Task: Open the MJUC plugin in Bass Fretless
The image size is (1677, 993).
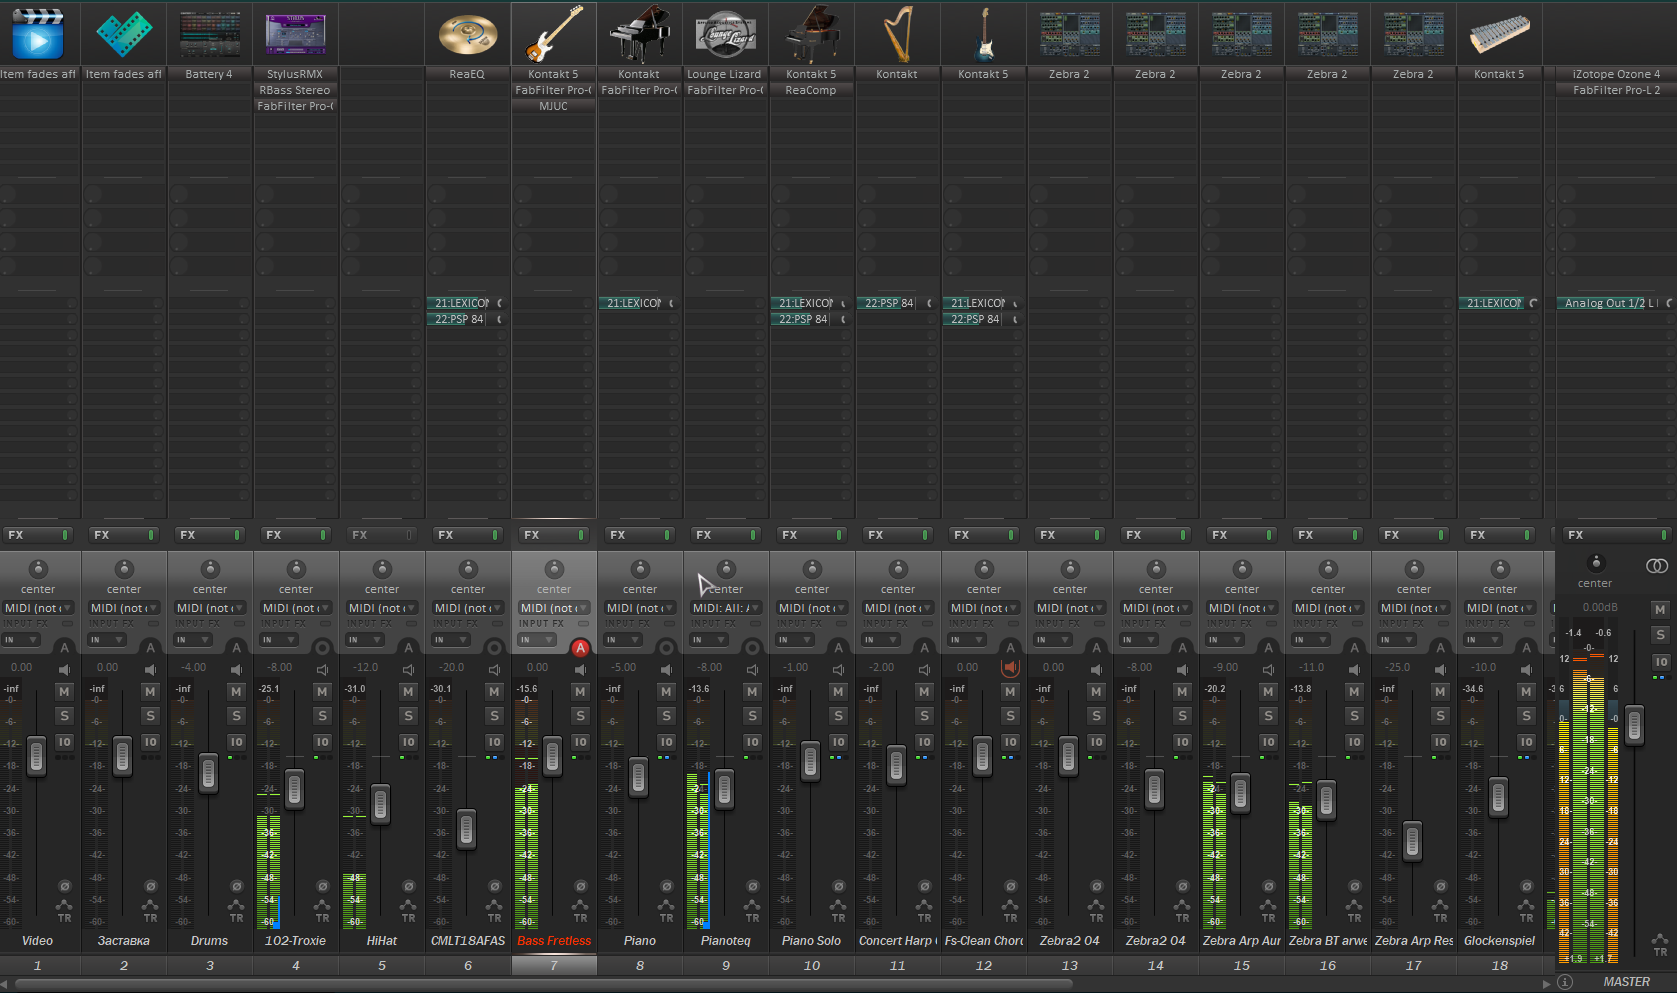Action: click(553, 106)
